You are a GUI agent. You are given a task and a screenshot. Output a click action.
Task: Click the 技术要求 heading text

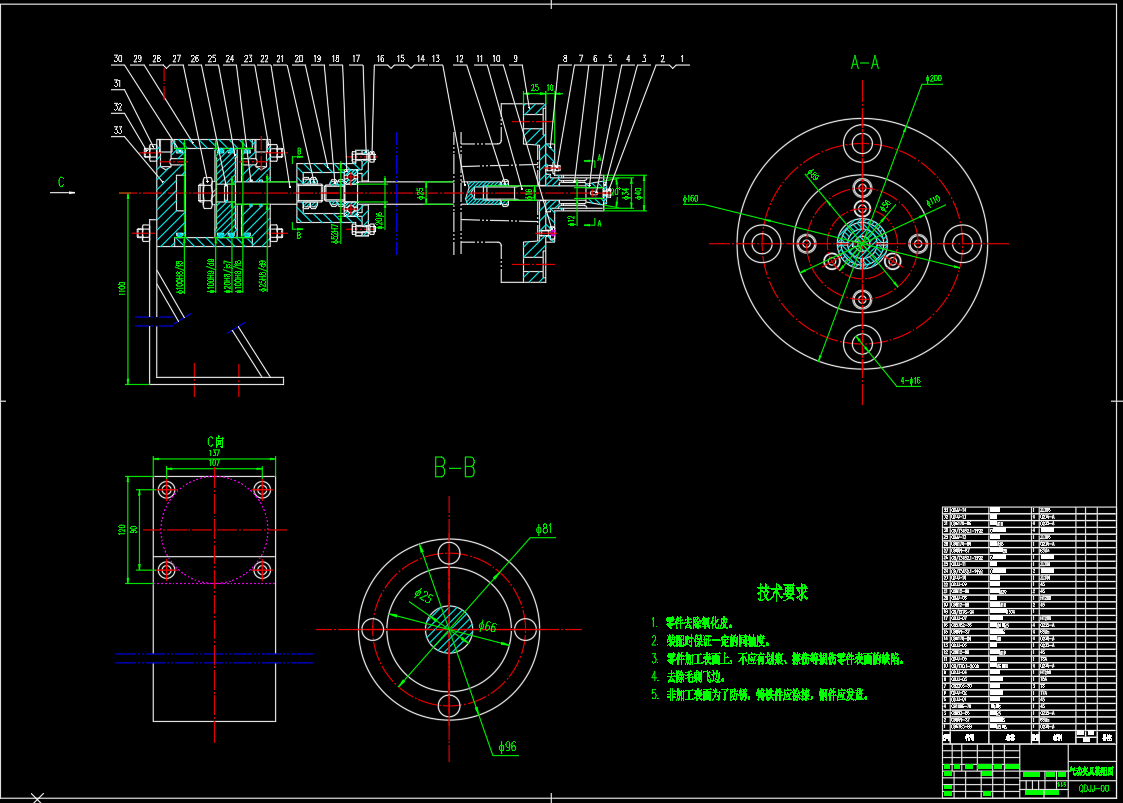tap(782, 592)
